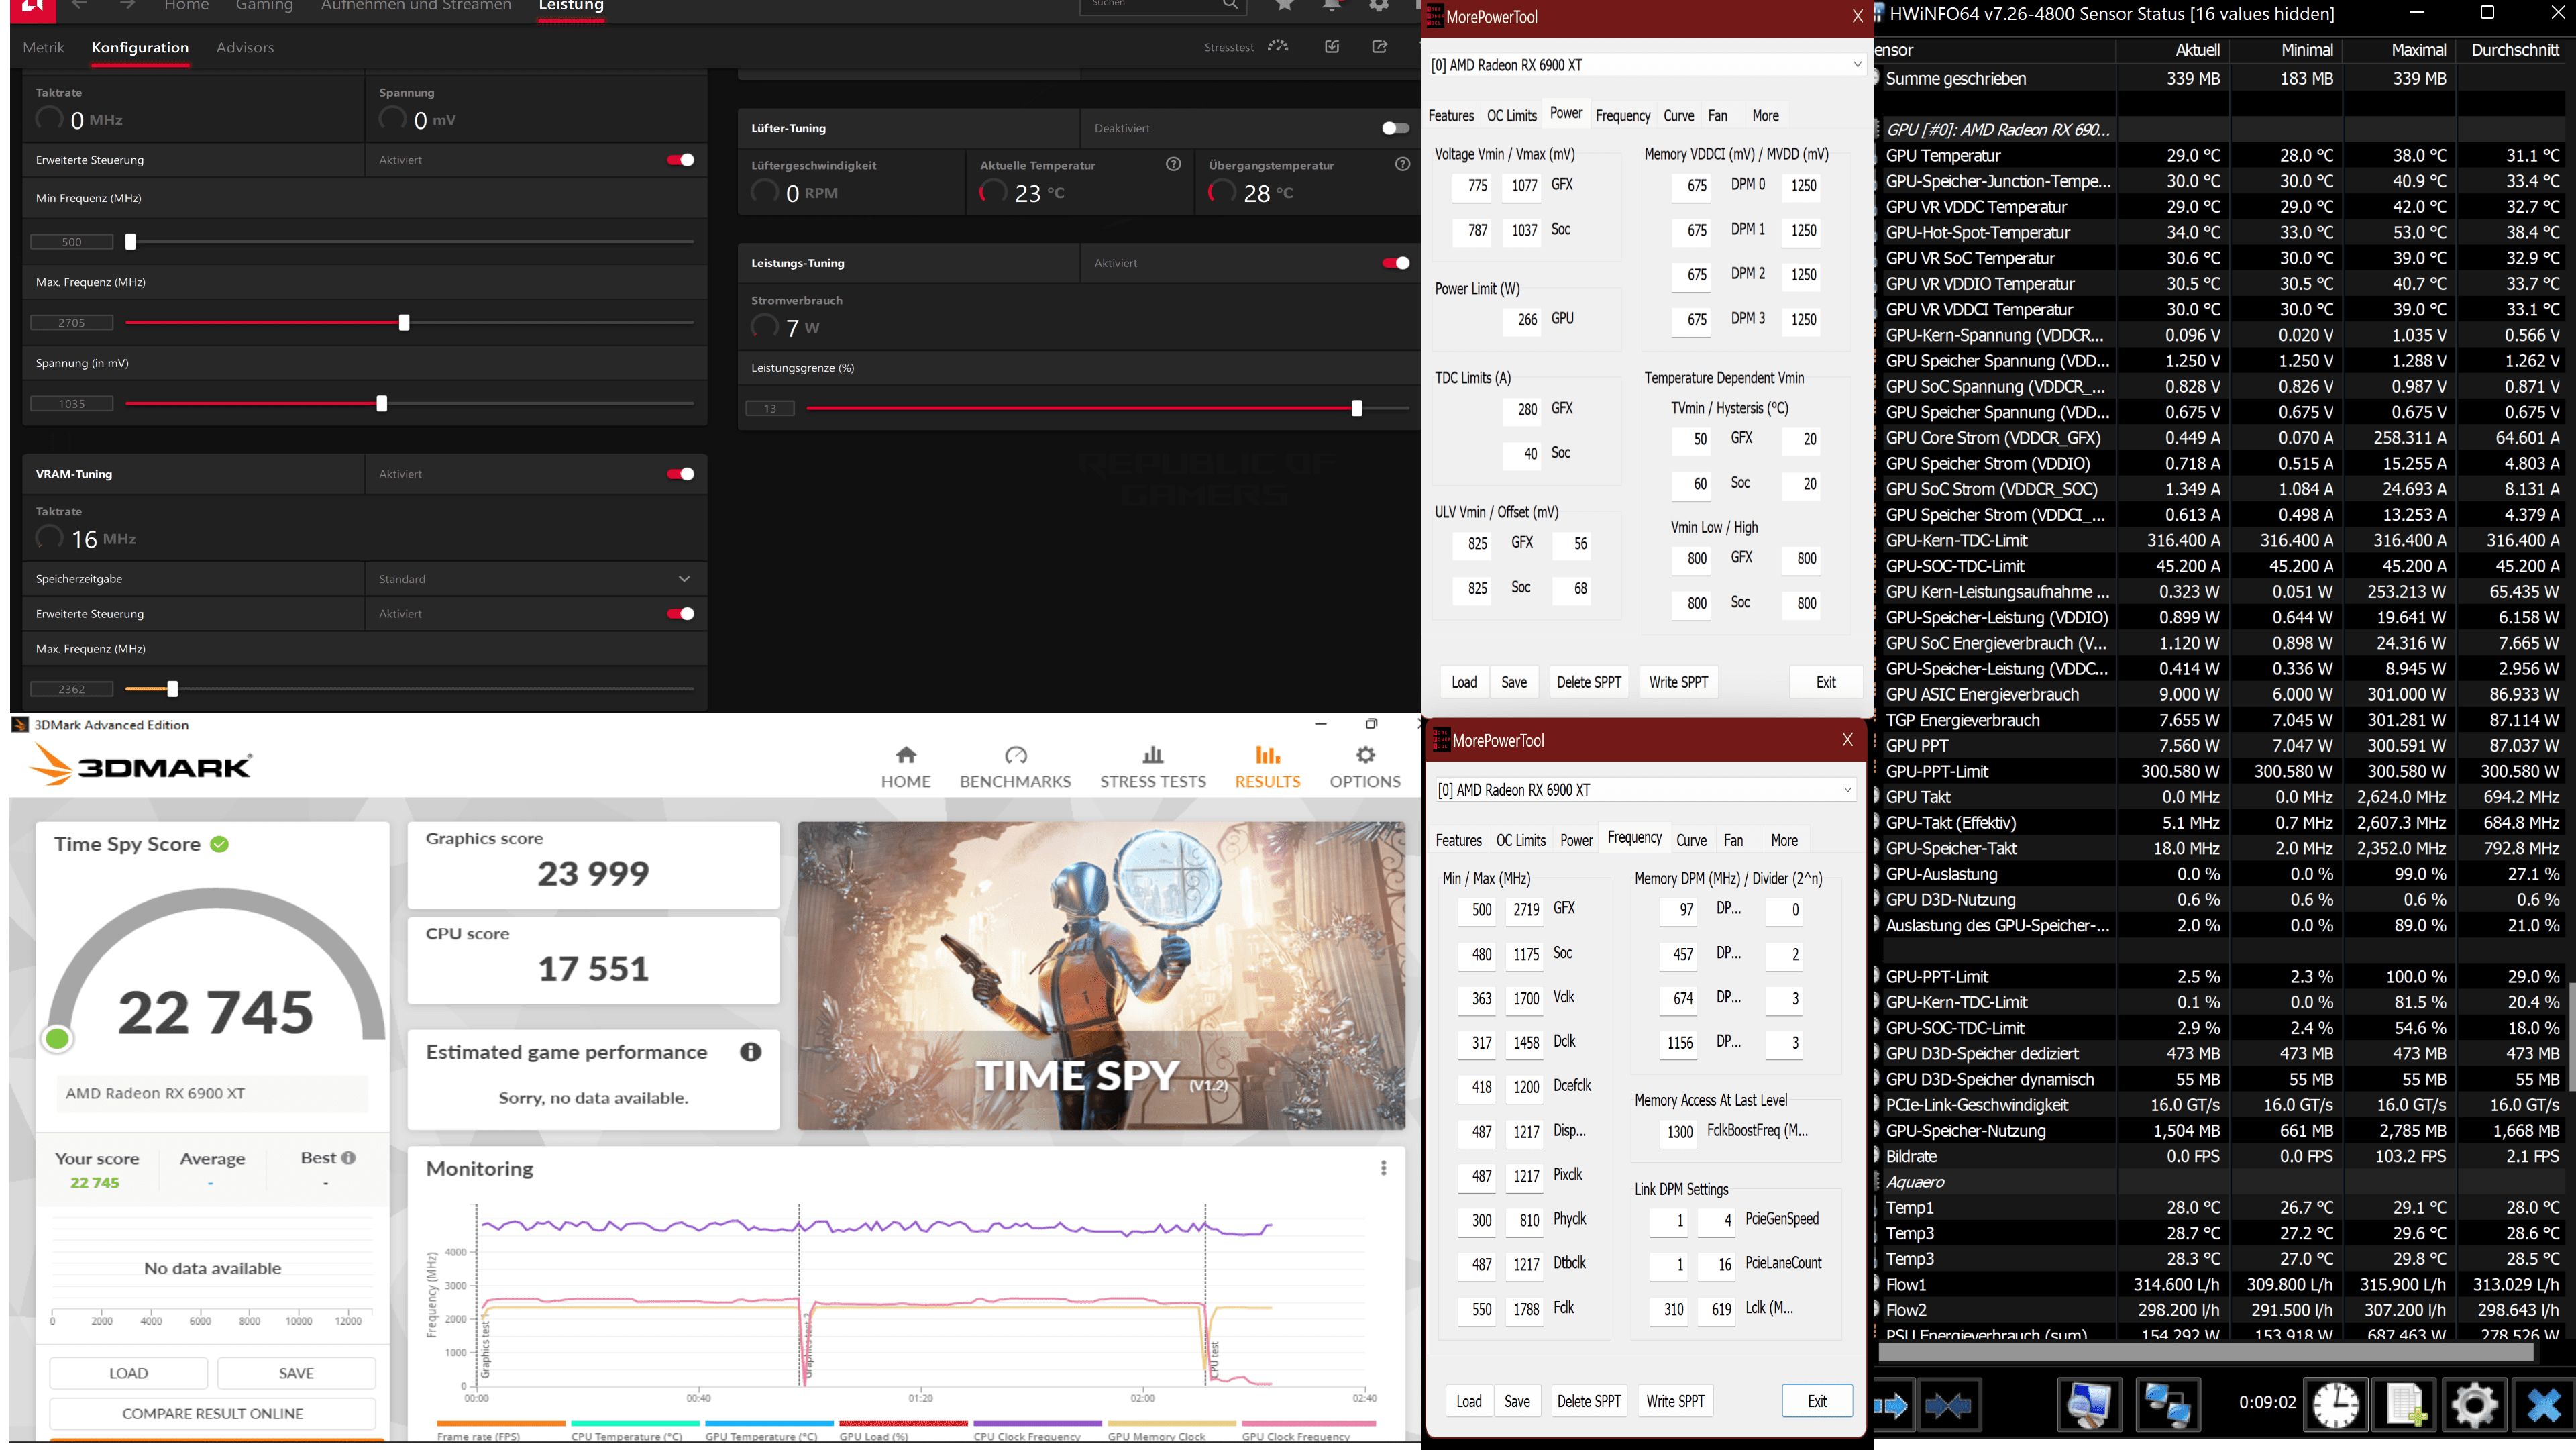Open HWiNFO sensor settings gear icon

2474,1405
